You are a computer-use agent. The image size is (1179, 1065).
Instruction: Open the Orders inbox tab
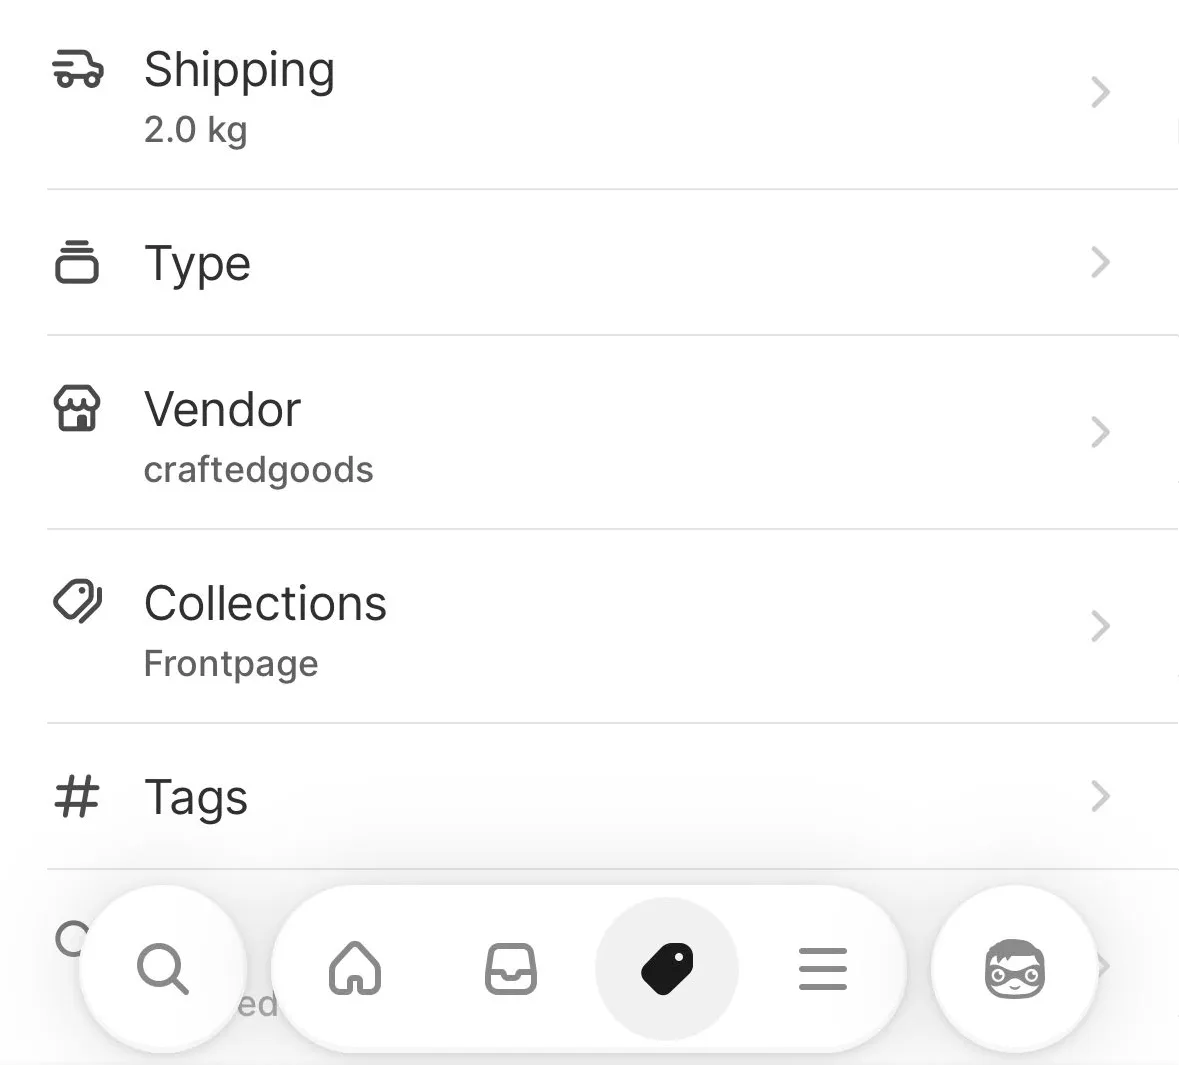click(511, 969)
